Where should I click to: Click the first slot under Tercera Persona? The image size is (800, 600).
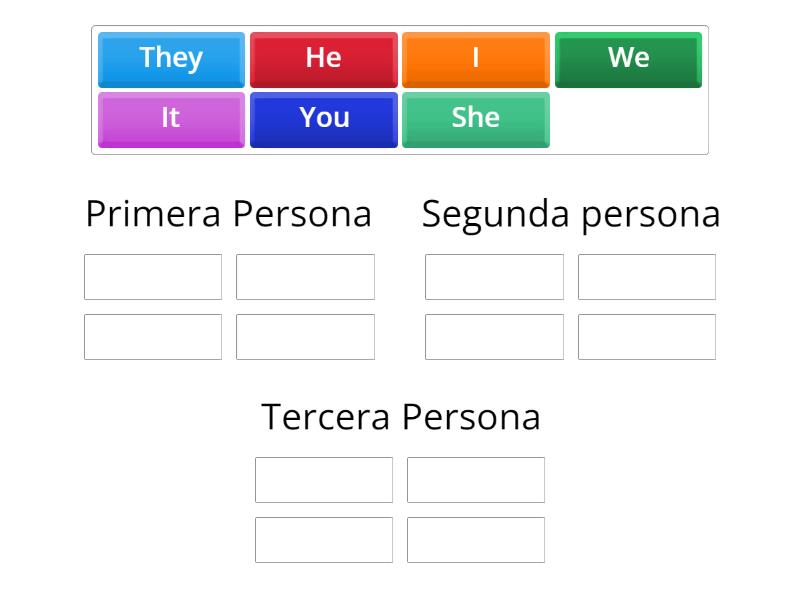pos(324,480)
